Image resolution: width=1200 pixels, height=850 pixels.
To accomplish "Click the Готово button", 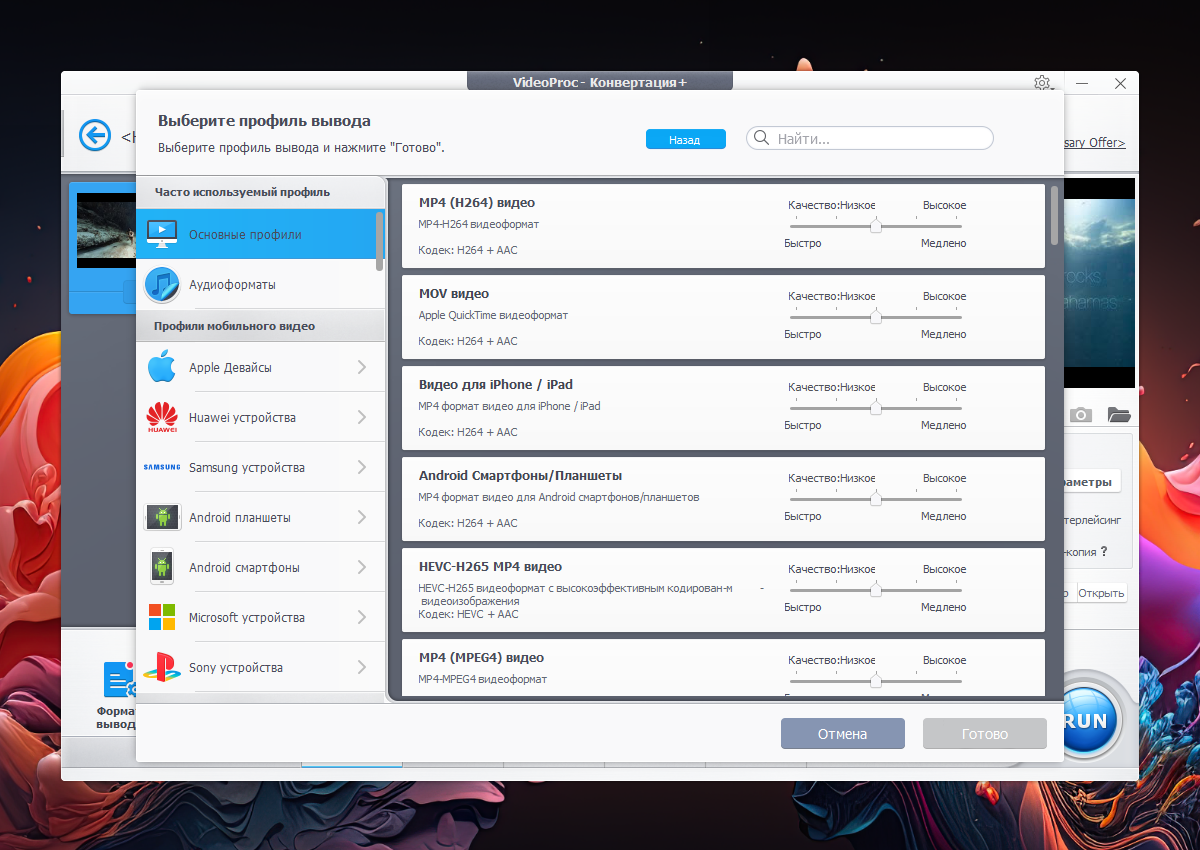I will coord(985,734).
